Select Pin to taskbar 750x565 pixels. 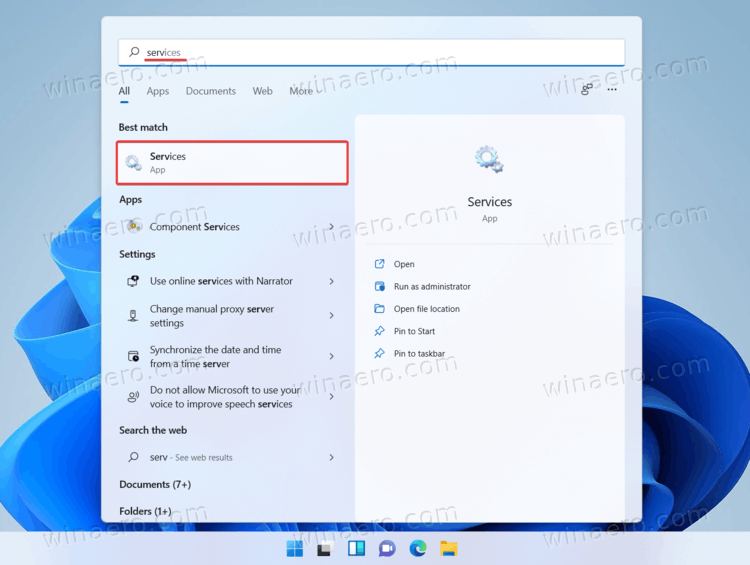click(419, 354)
